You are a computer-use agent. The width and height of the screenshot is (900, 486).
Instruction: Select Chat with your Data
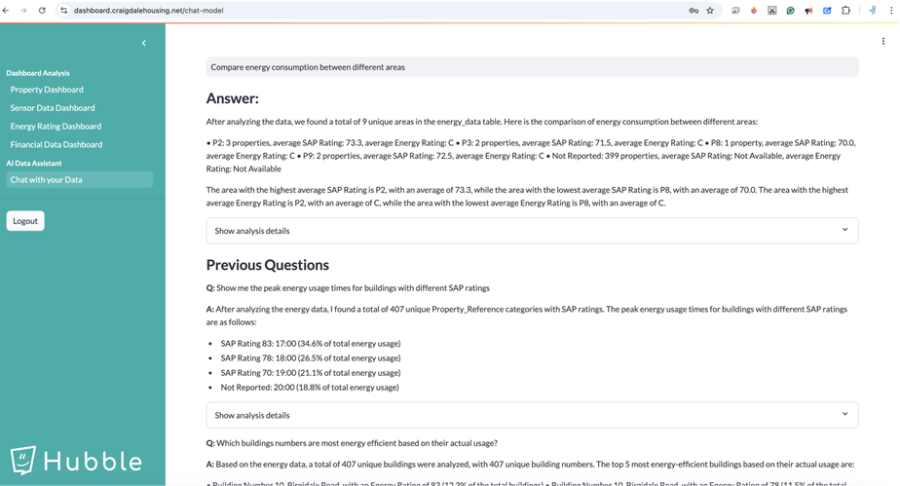click(x=79, y=180)
